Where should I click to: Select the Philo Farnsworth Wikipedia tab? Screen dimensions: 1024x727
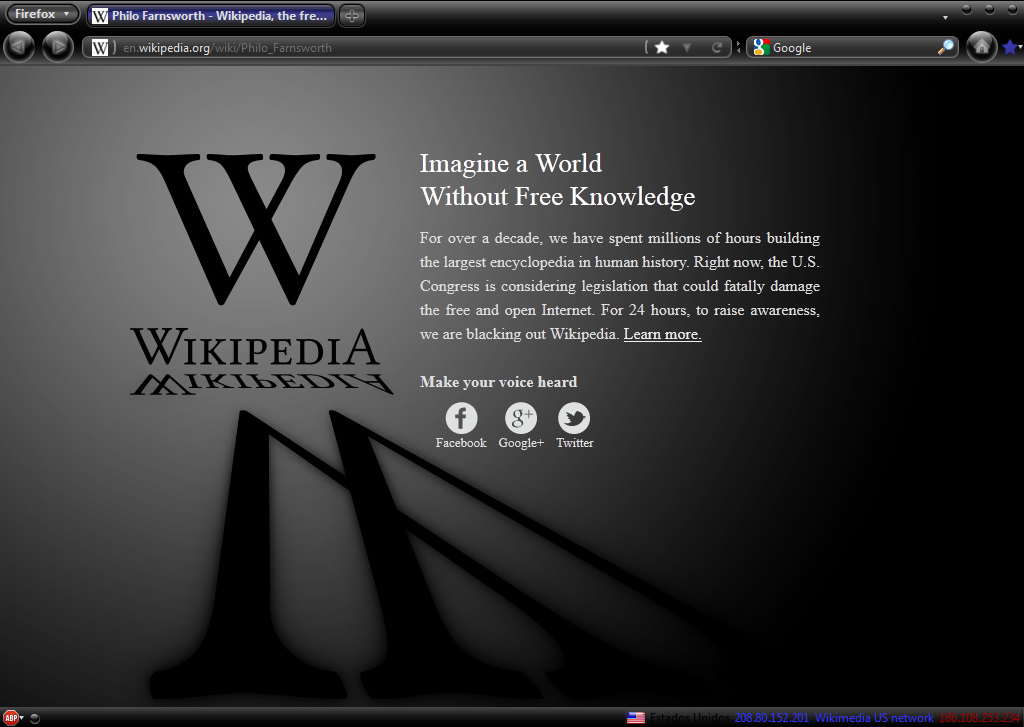tap(210, 16)
